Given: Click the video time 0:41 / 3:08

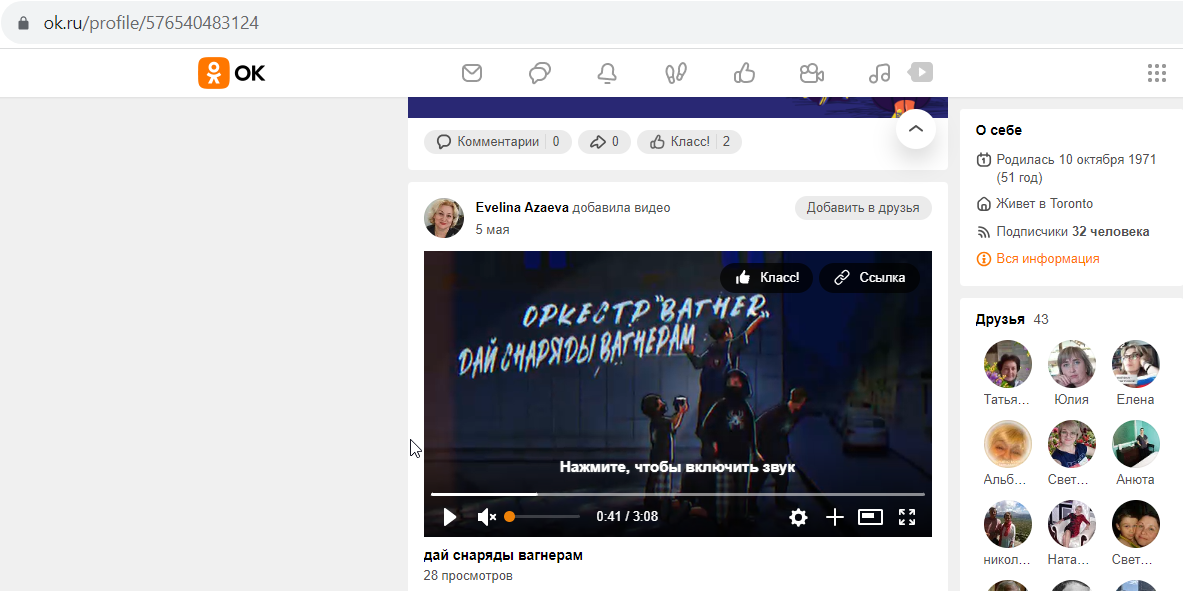Looking at the screenshot, I should [627, 517].
